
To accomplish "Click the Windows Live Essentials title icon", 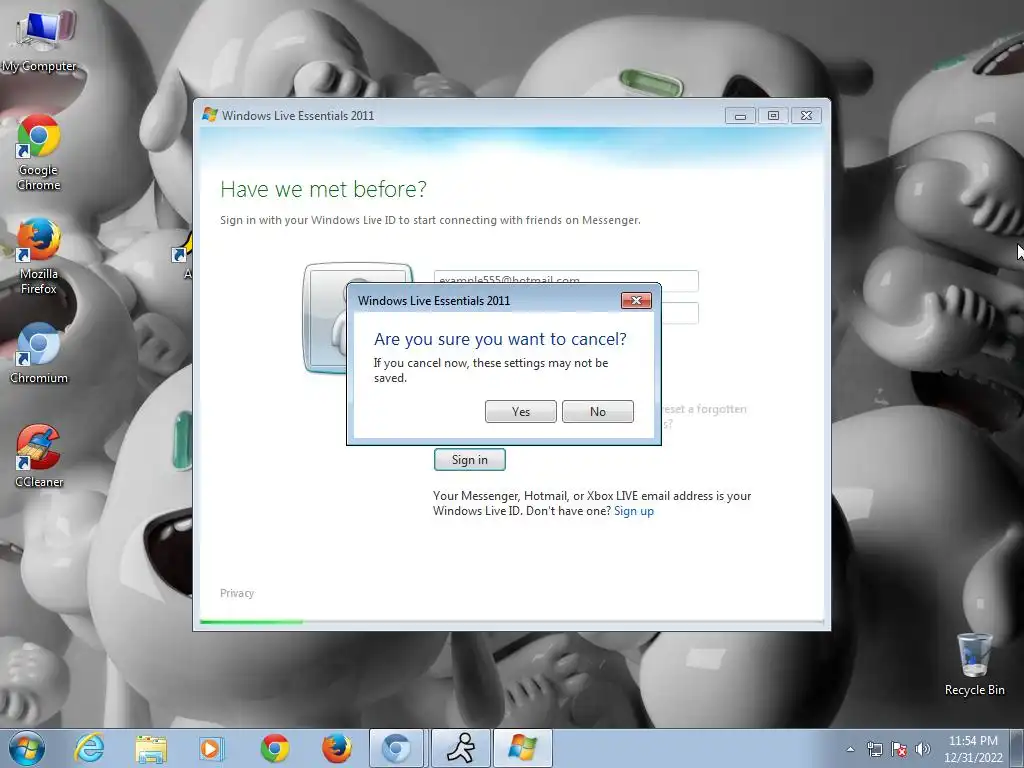I will [x=210, y=115].
